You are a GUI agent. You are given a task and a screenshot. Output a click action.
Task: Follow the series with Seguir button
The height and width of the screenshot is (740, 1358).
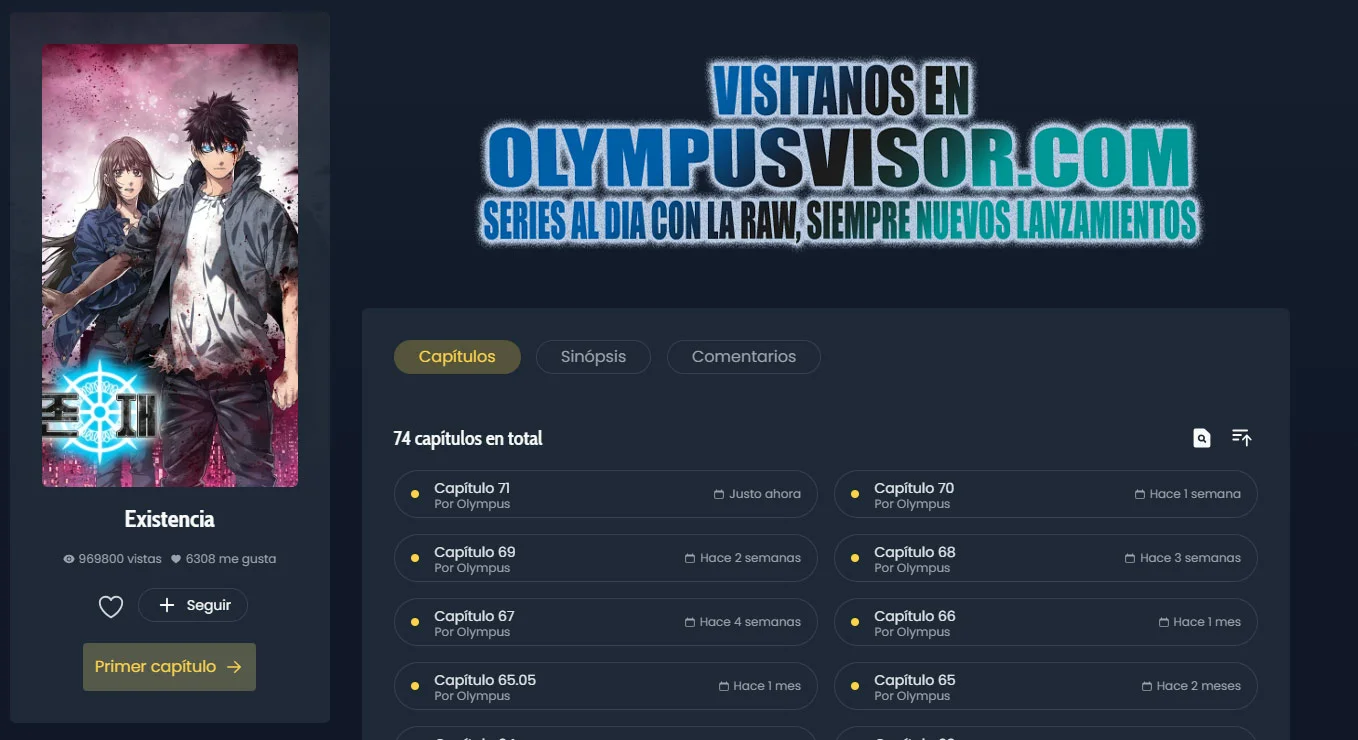tap(193, 605)
